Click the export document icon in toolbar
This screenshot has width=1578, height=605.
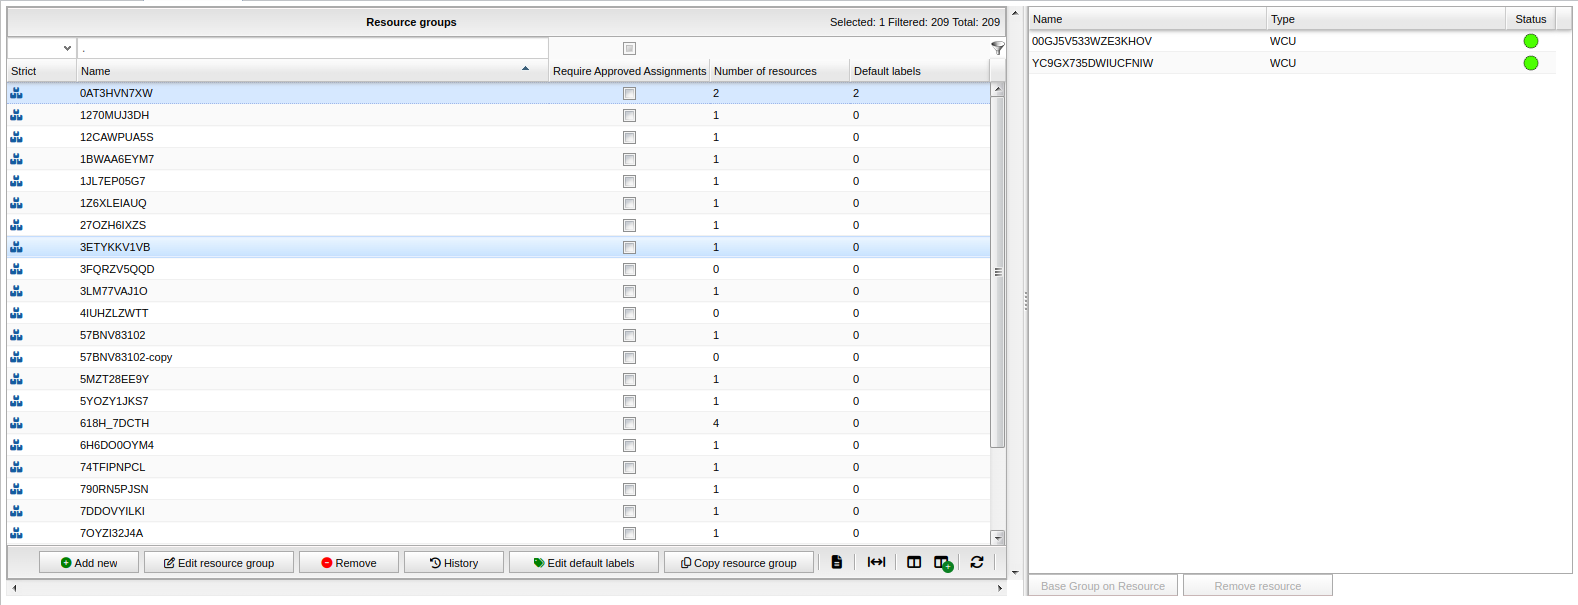click(x=837, y=562)
